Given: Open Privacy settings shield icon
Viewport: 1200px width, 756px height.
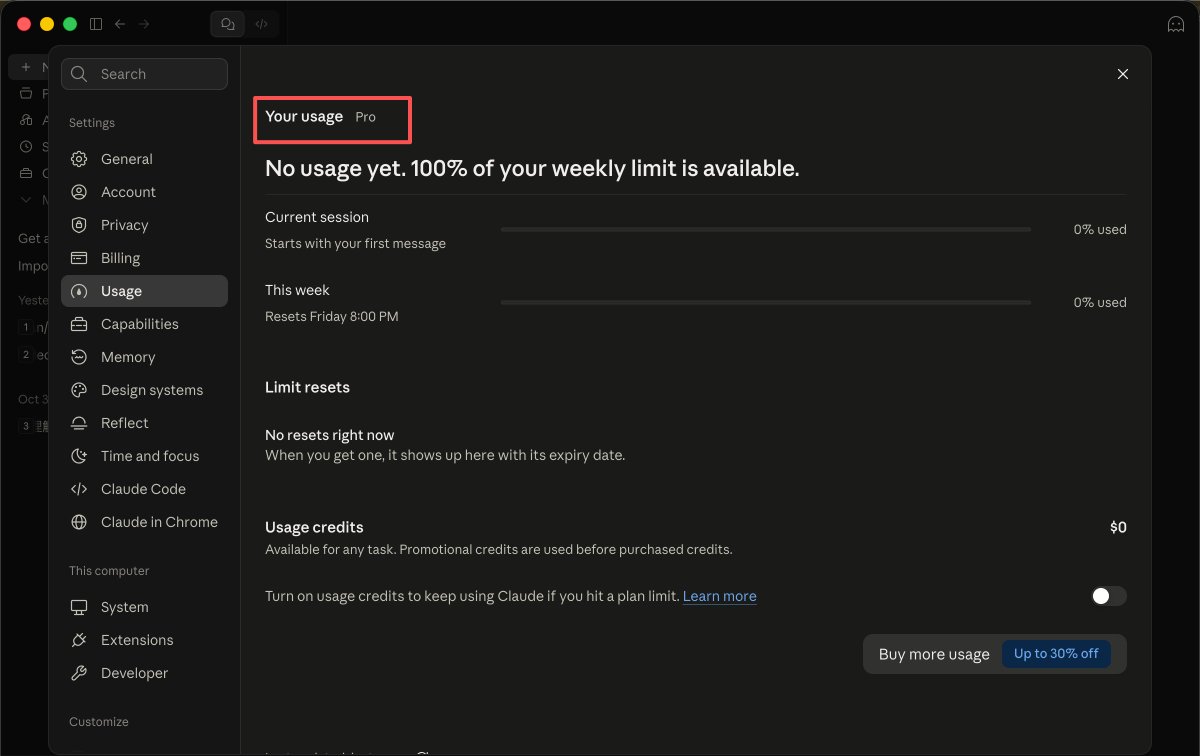Looking at the screenshot, I should pyautogui.click(x=80, y=225).
